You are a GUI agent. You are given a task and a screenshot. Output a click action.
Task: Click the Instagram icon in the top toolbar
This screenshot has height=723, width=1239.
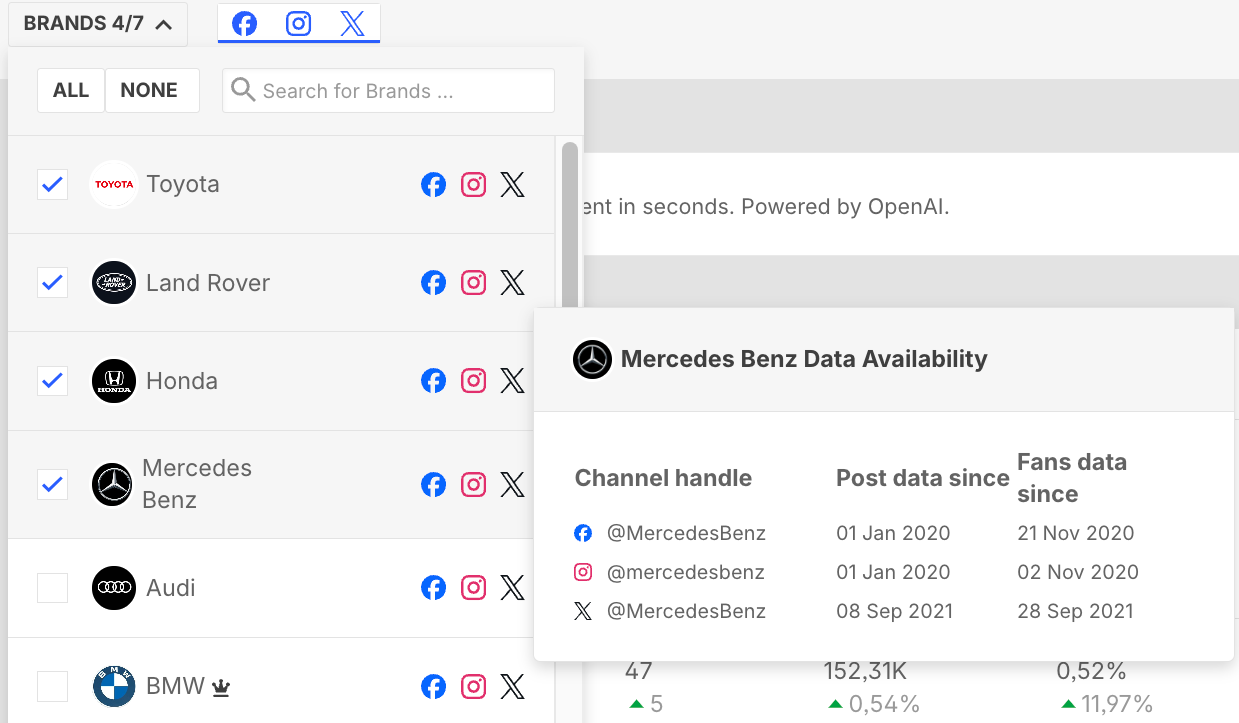(298, 23)
